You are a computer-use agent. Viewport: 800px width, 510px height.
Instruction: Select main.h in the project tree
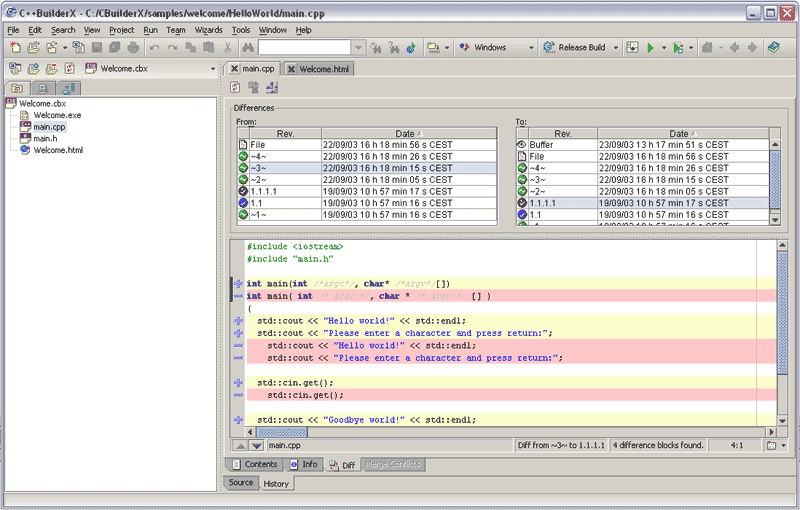coord(45,139)
